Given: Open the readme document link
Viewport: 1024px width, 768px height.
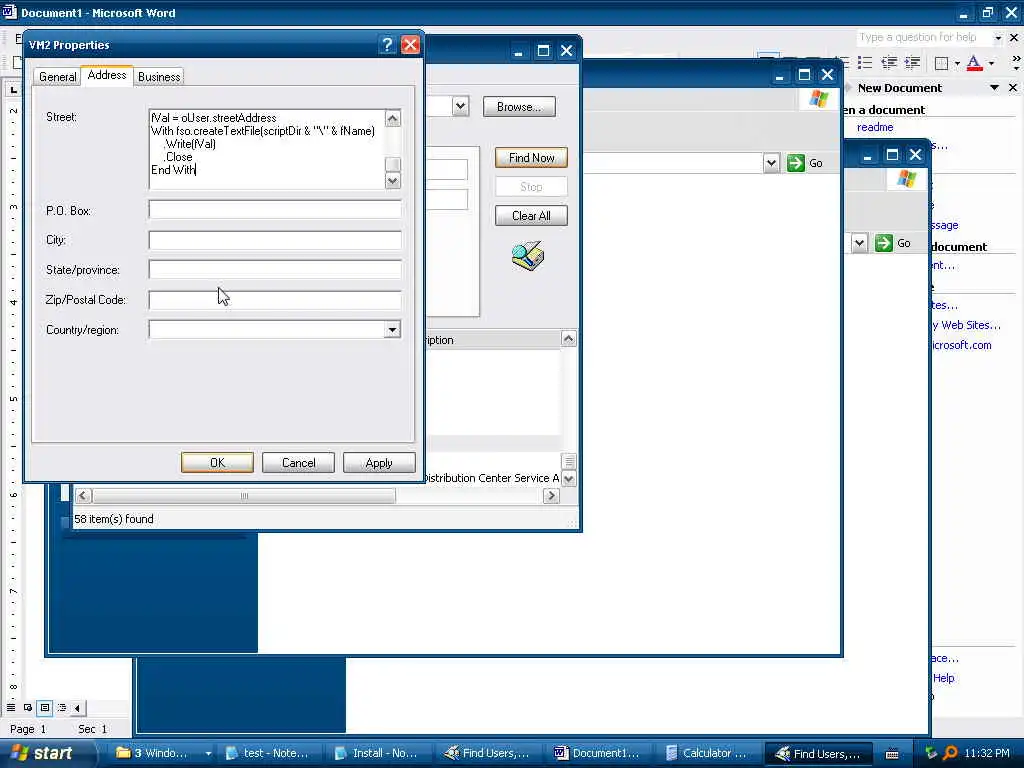Looking at the screenshot, I should [x=875, y=127].
